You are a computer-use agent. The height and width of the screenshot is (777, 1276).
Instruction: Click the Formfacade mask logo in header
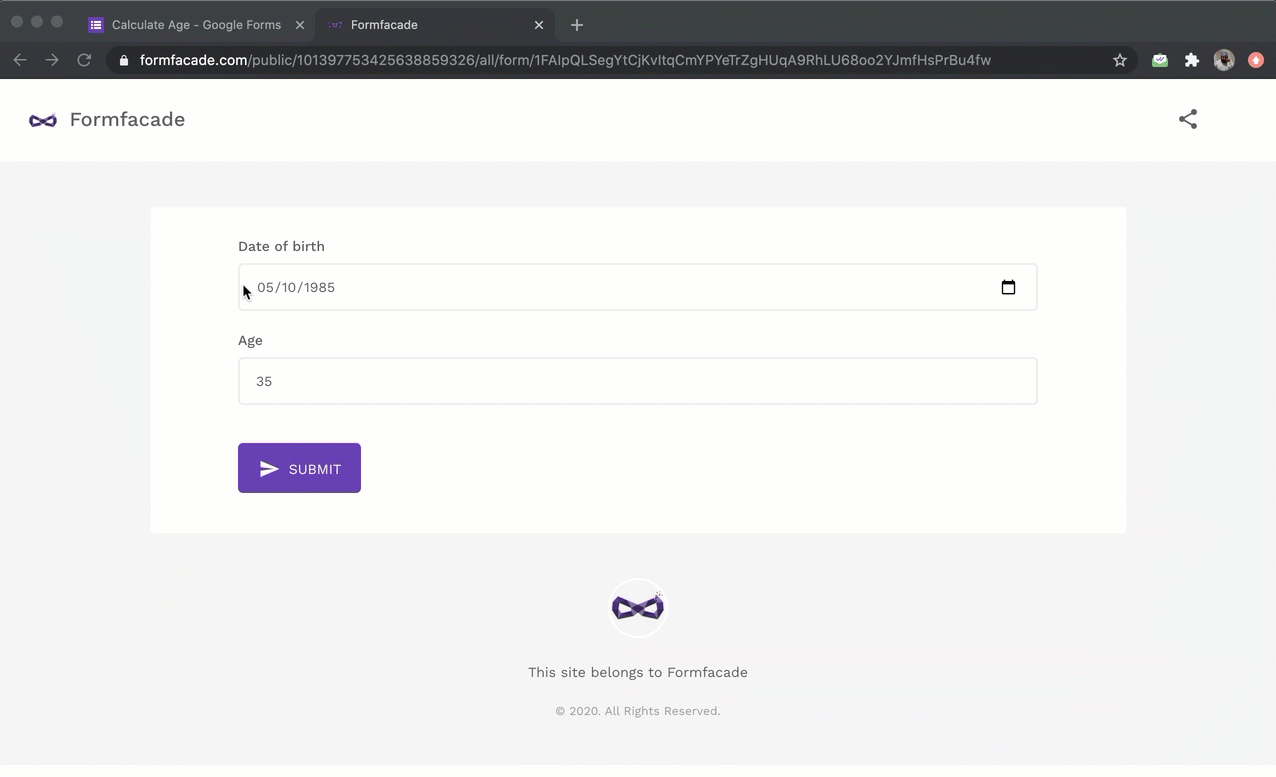coord(43,120)
